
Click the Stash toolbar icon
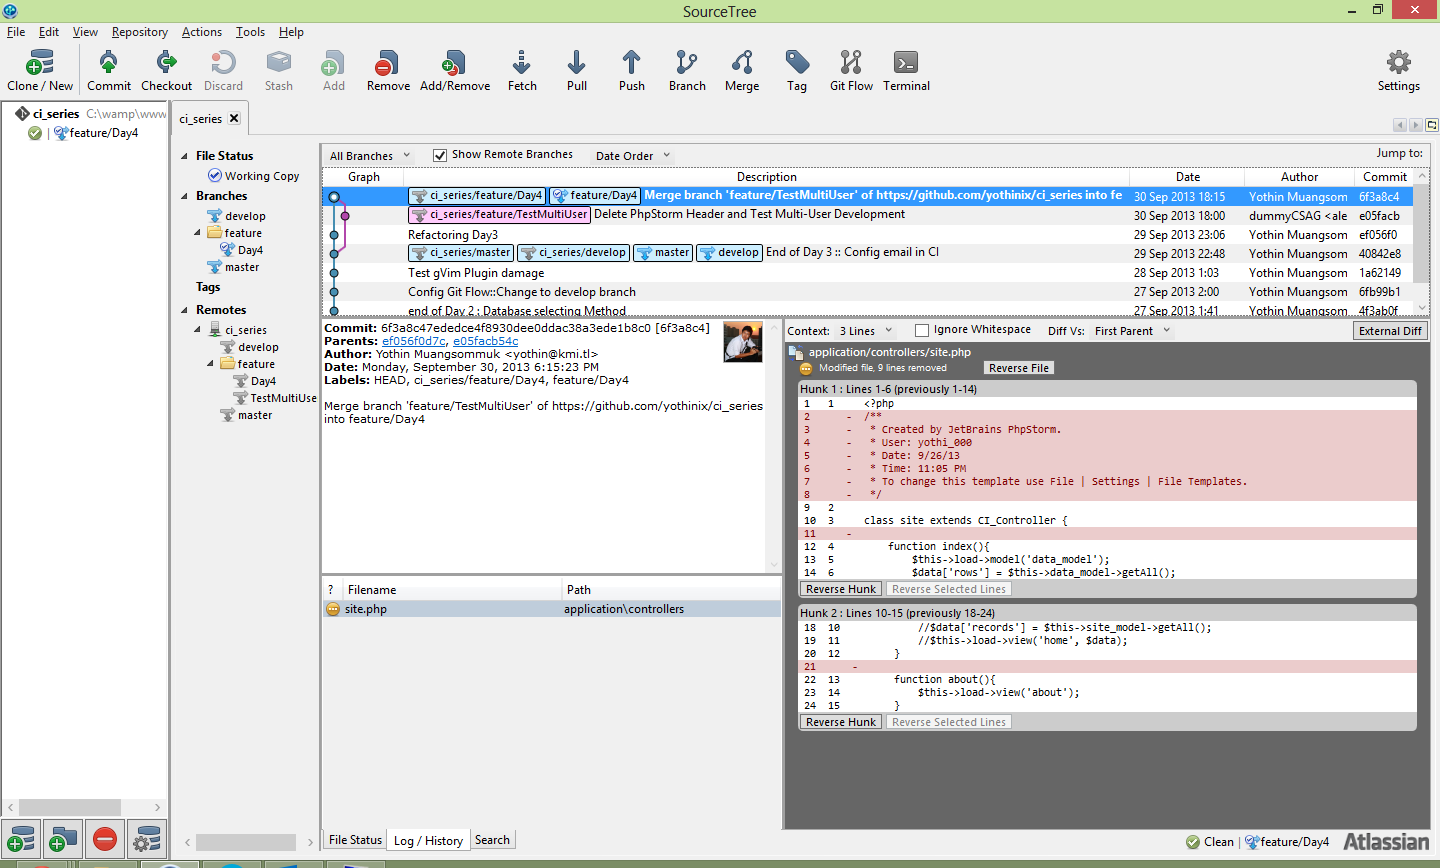pyautogui.click(x=279, y=71)
